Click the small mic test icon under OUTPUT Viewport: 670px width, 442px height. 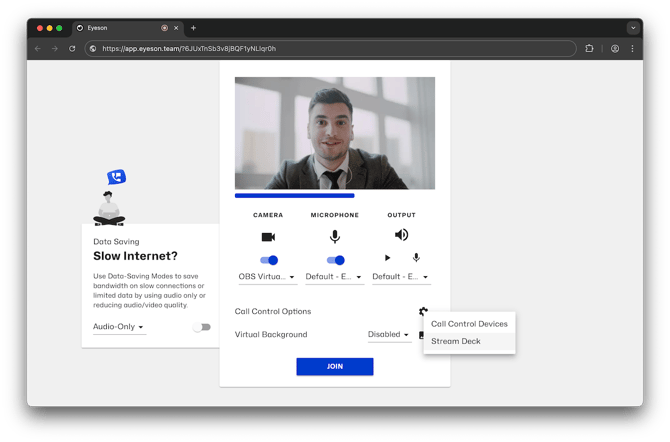pos(416,258)
